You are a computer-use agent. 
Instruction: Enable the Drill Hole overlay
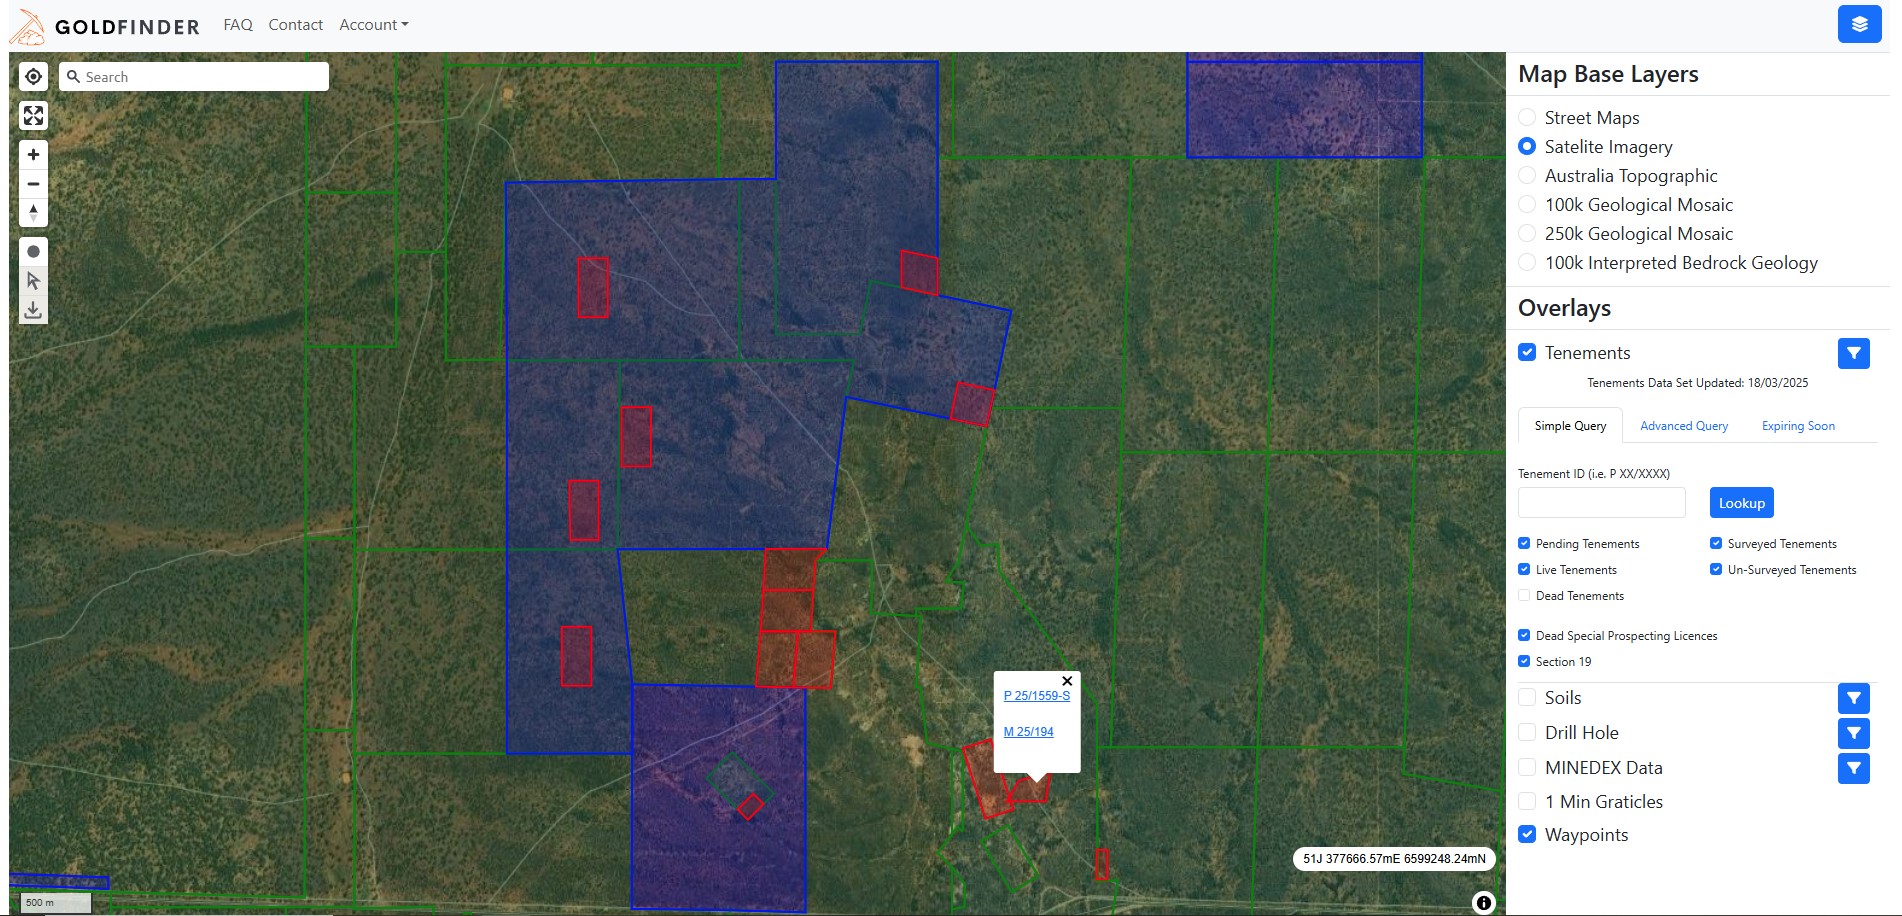coord(1527,732)
